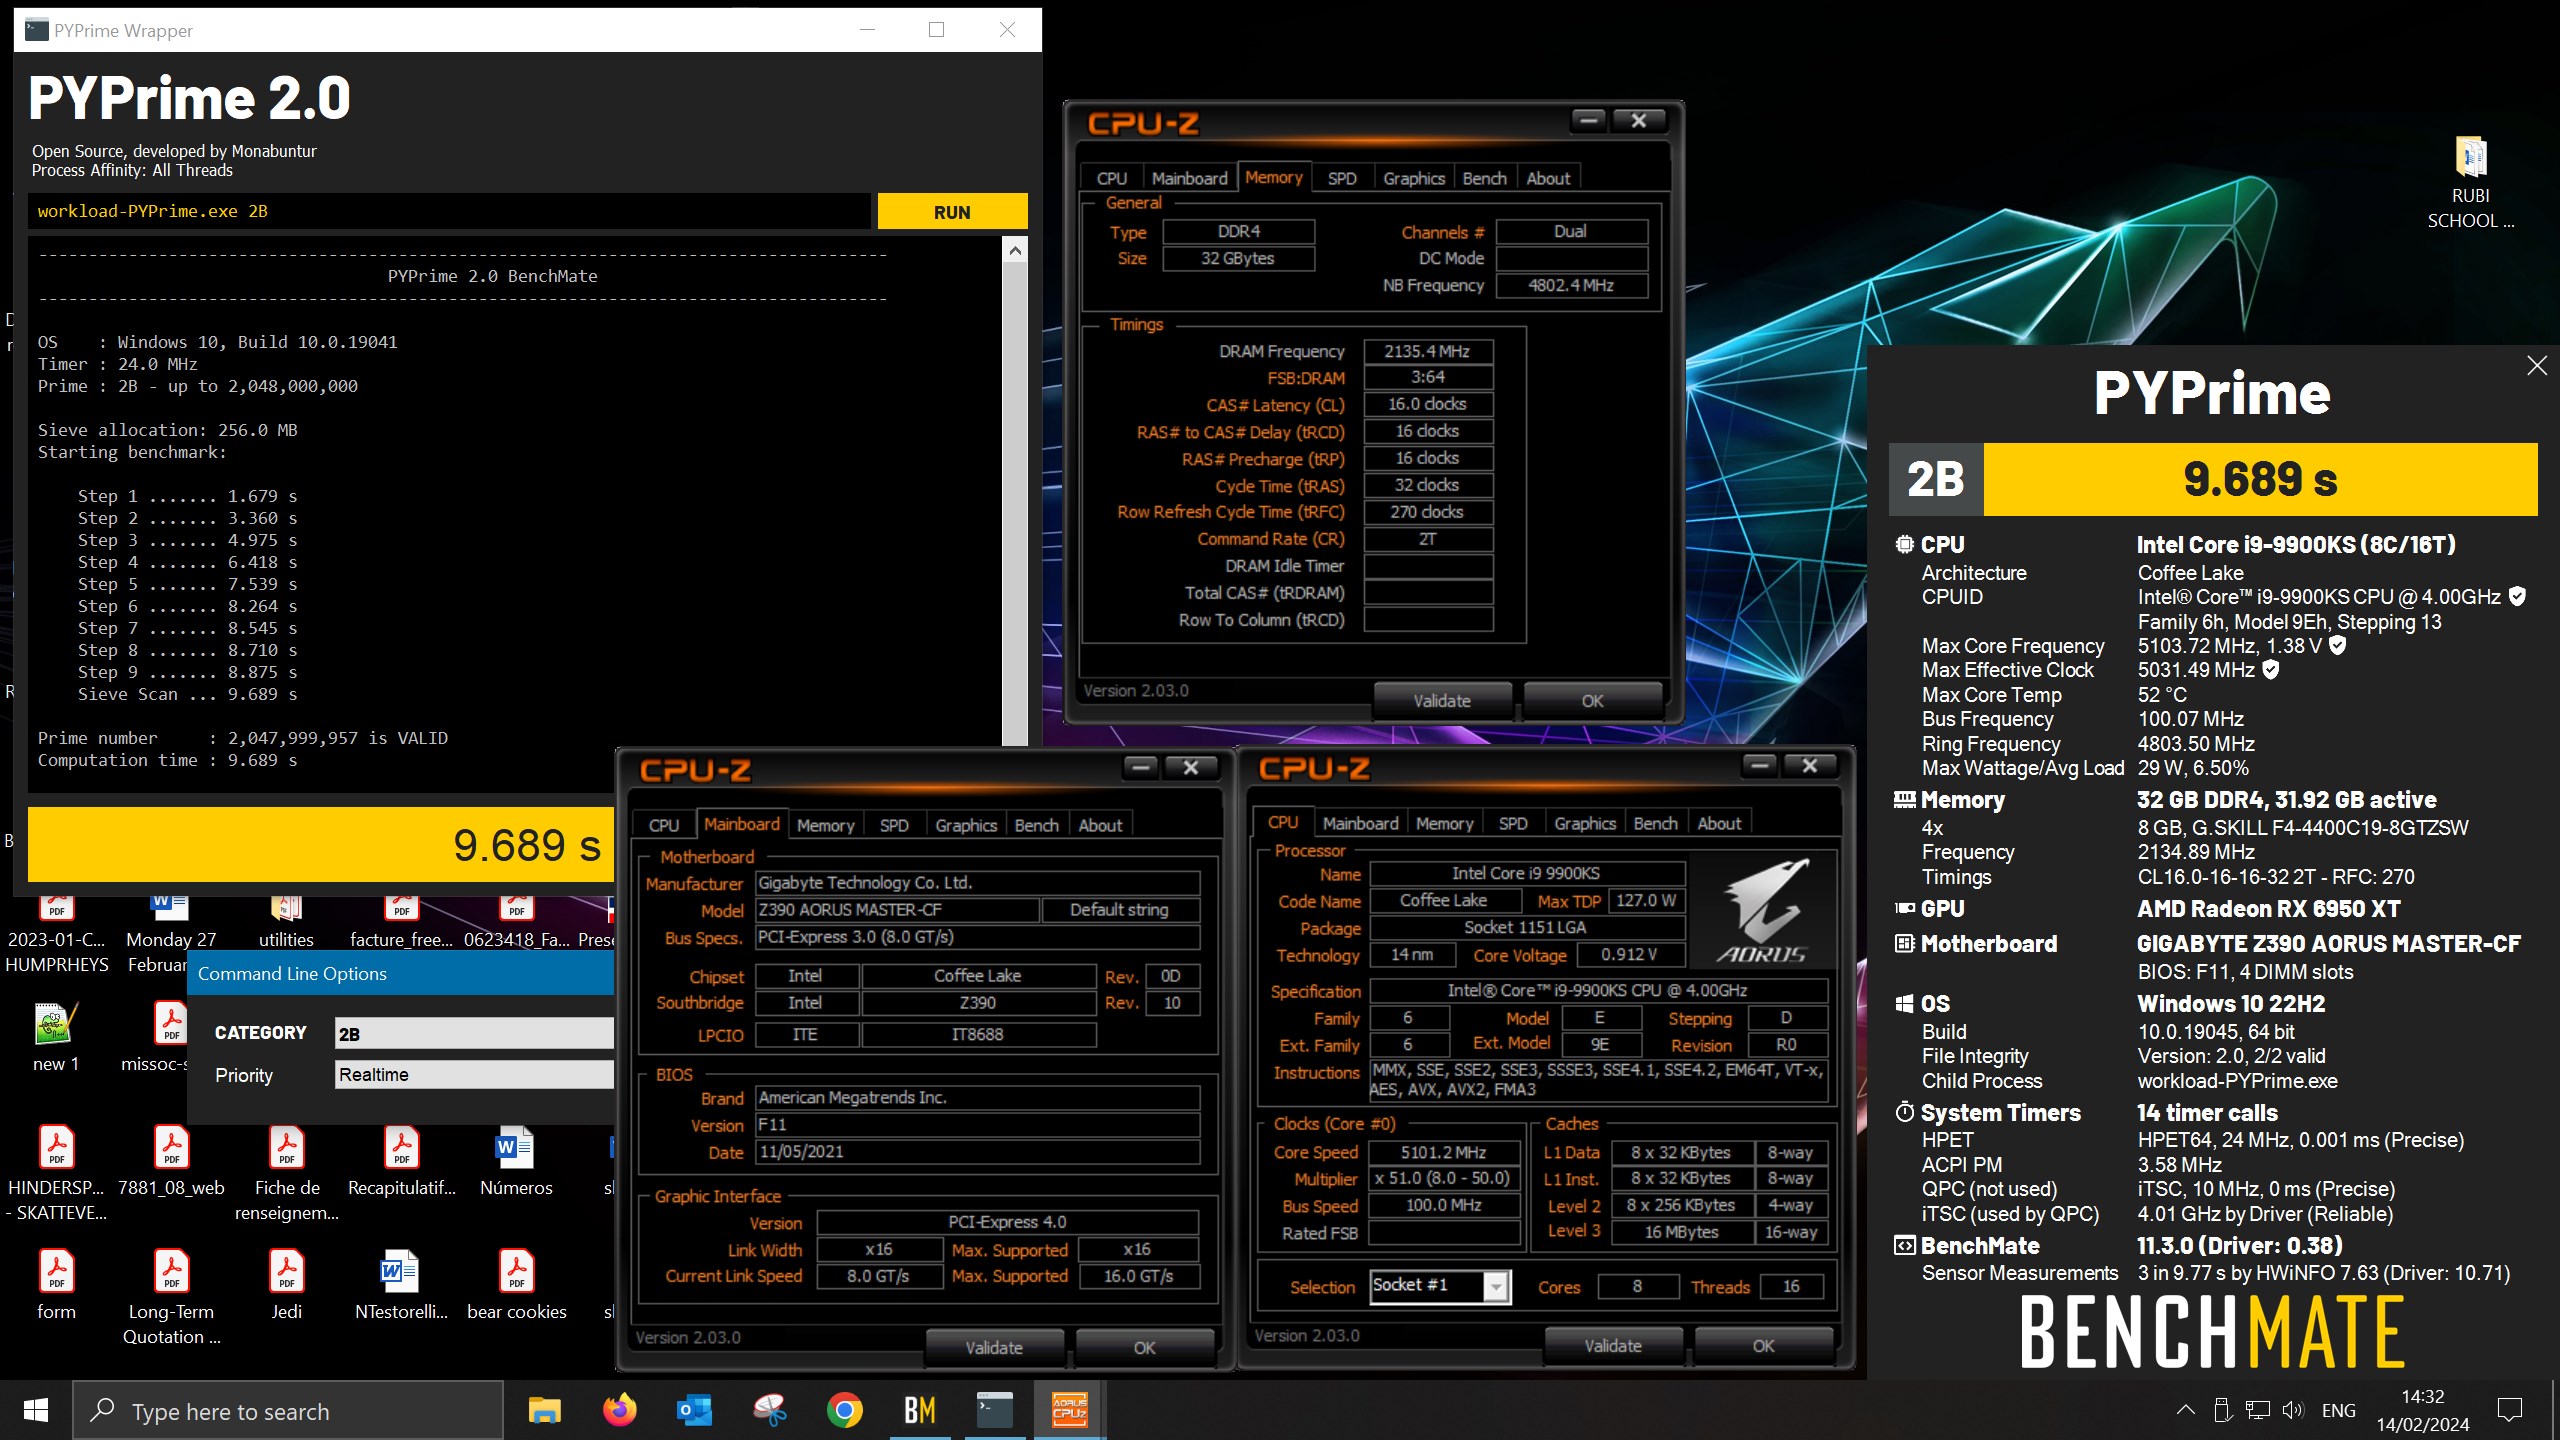
Task: Click the workload-PYPrime.exe 2B command field
Action: click(450, 211)
